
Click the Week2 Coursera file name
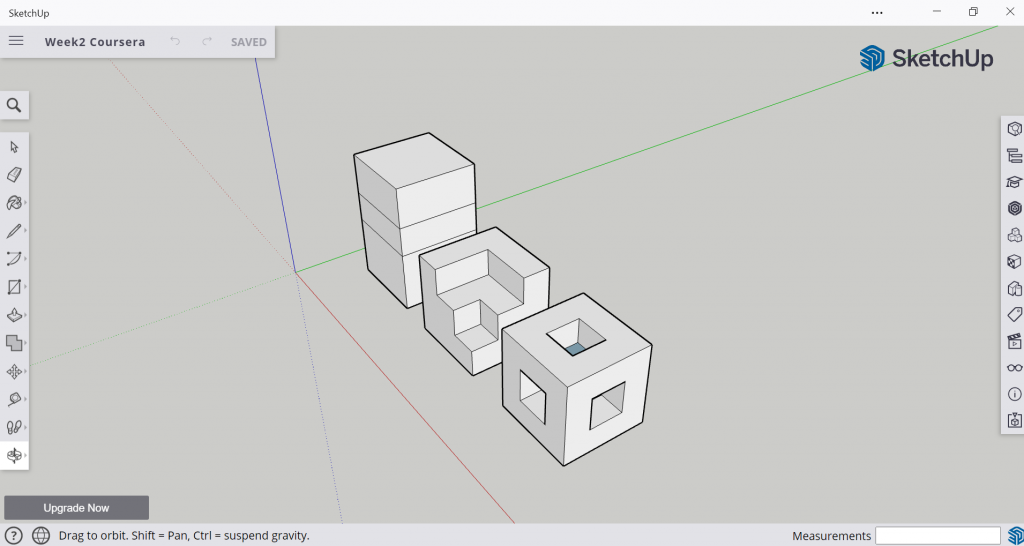[x=95, y=42]
